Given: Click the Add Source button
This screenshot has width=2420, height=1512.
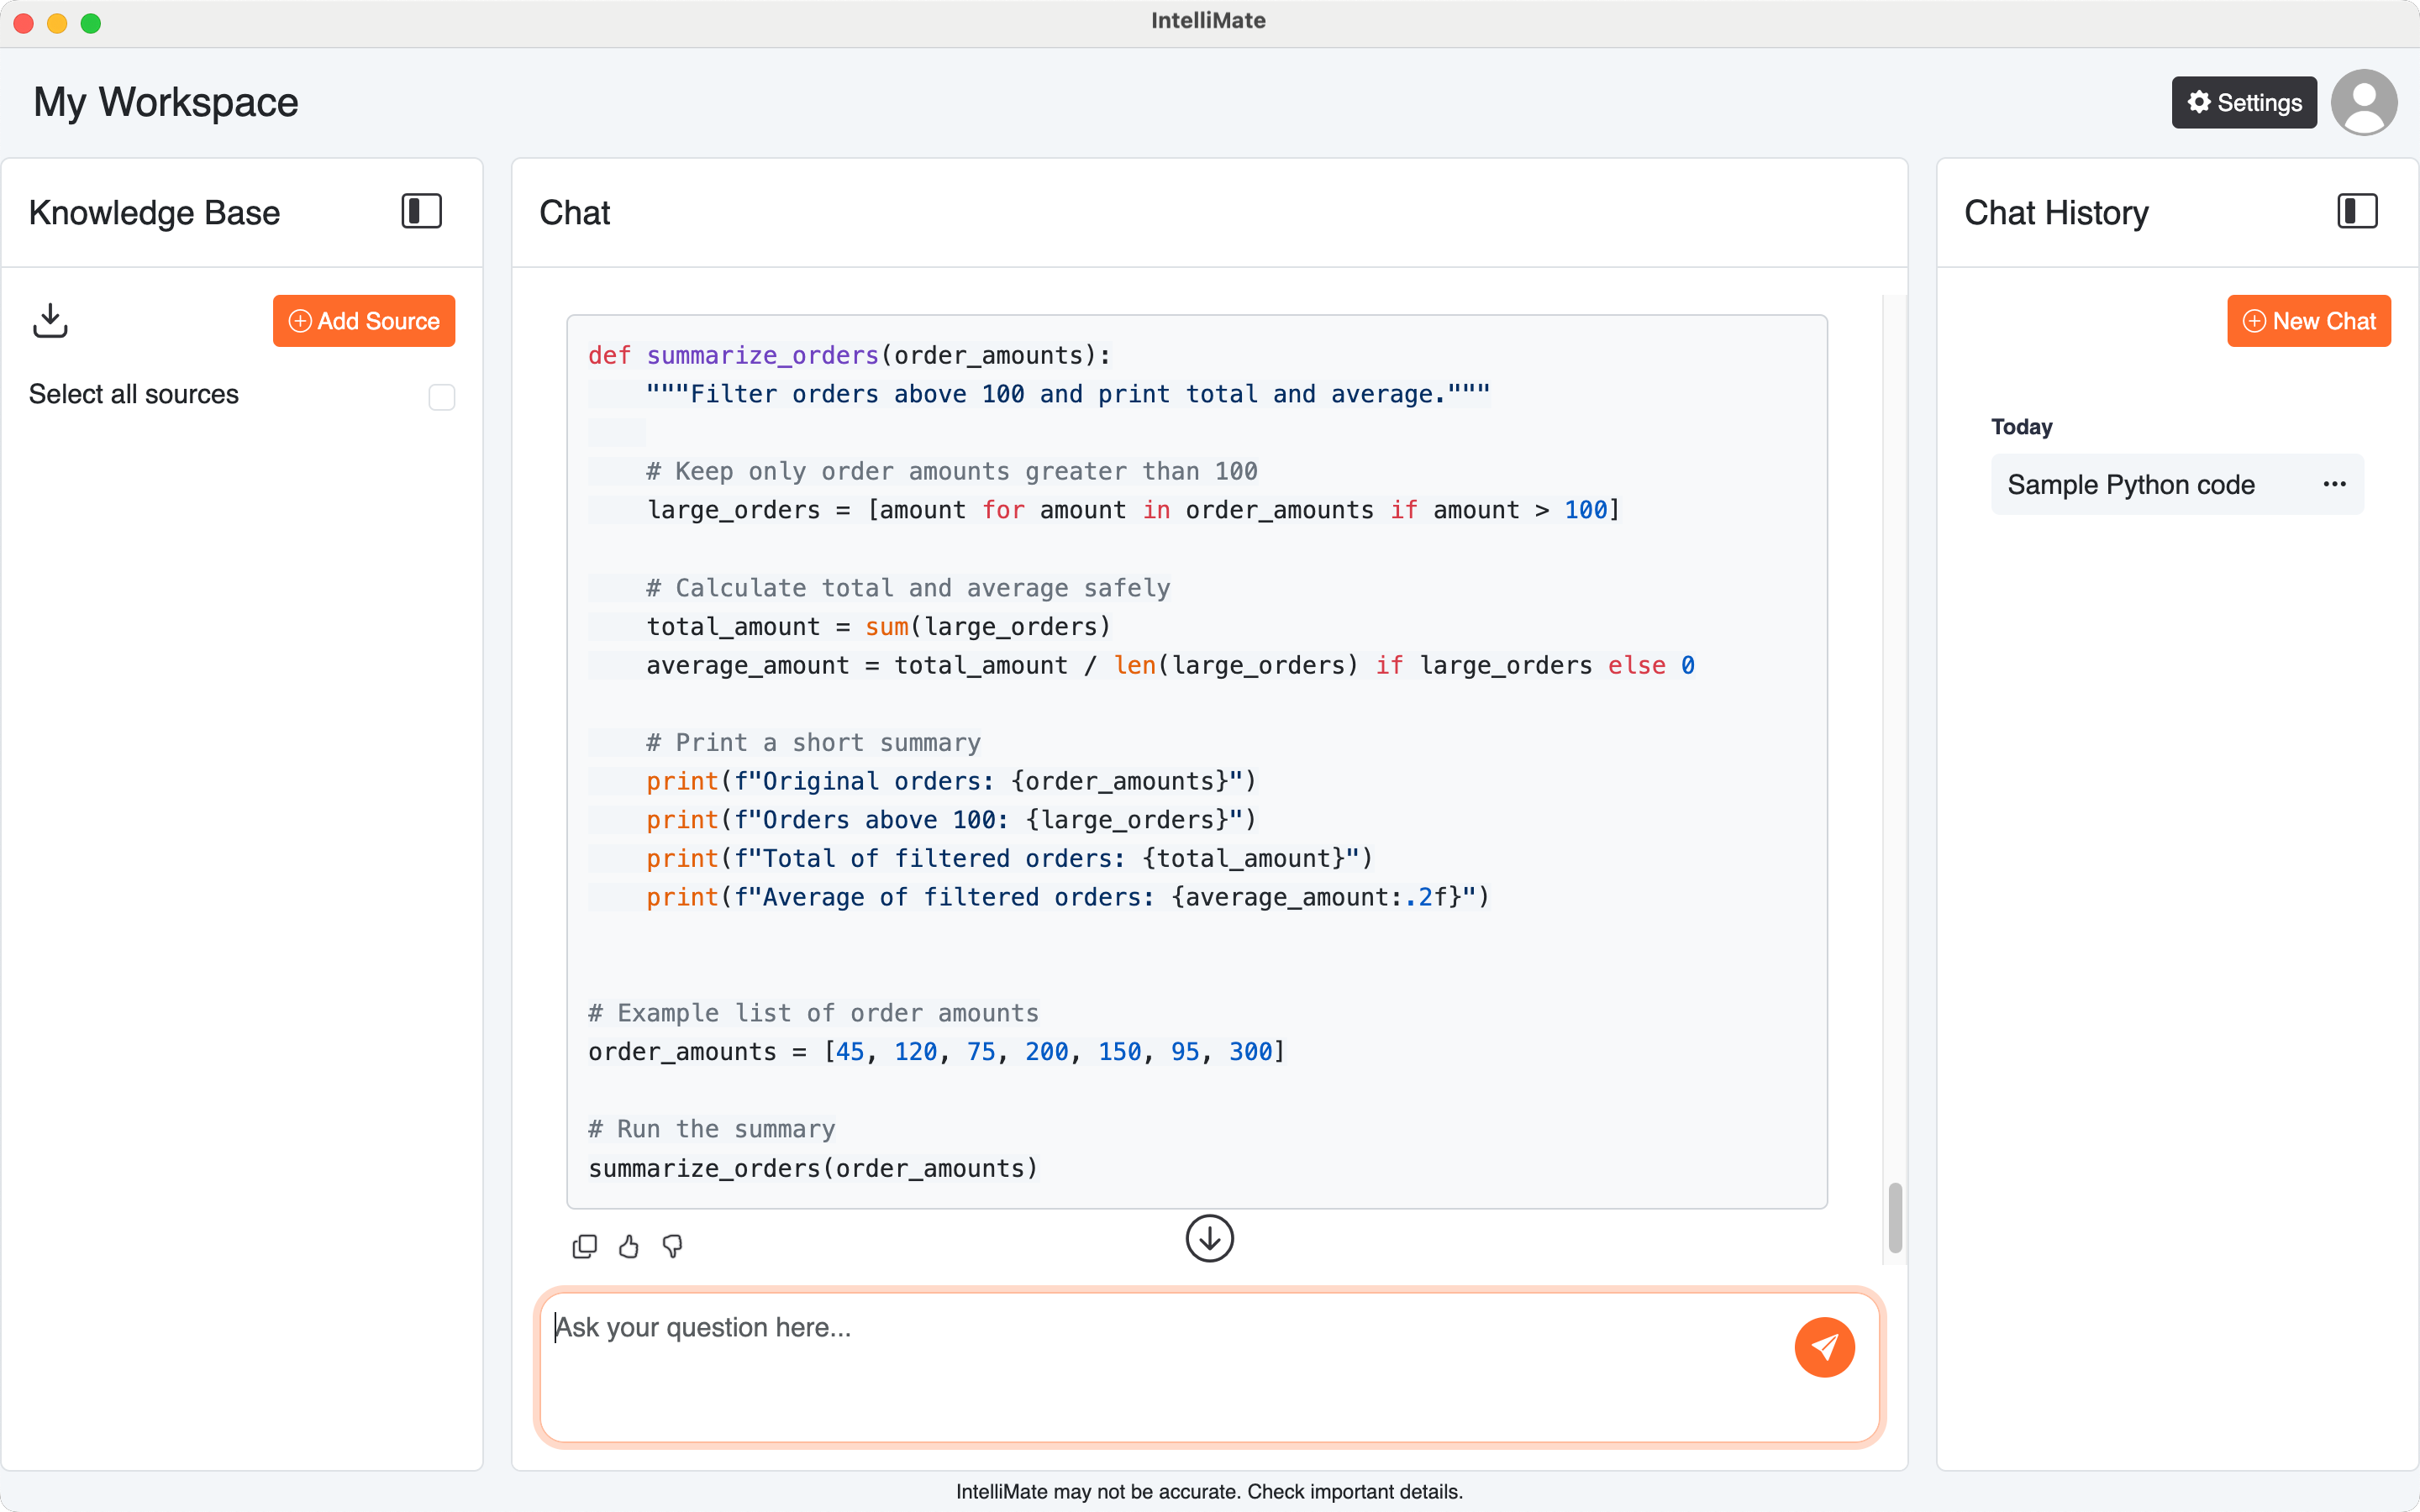Looking at the screenshot, I should tap(364, 320).
